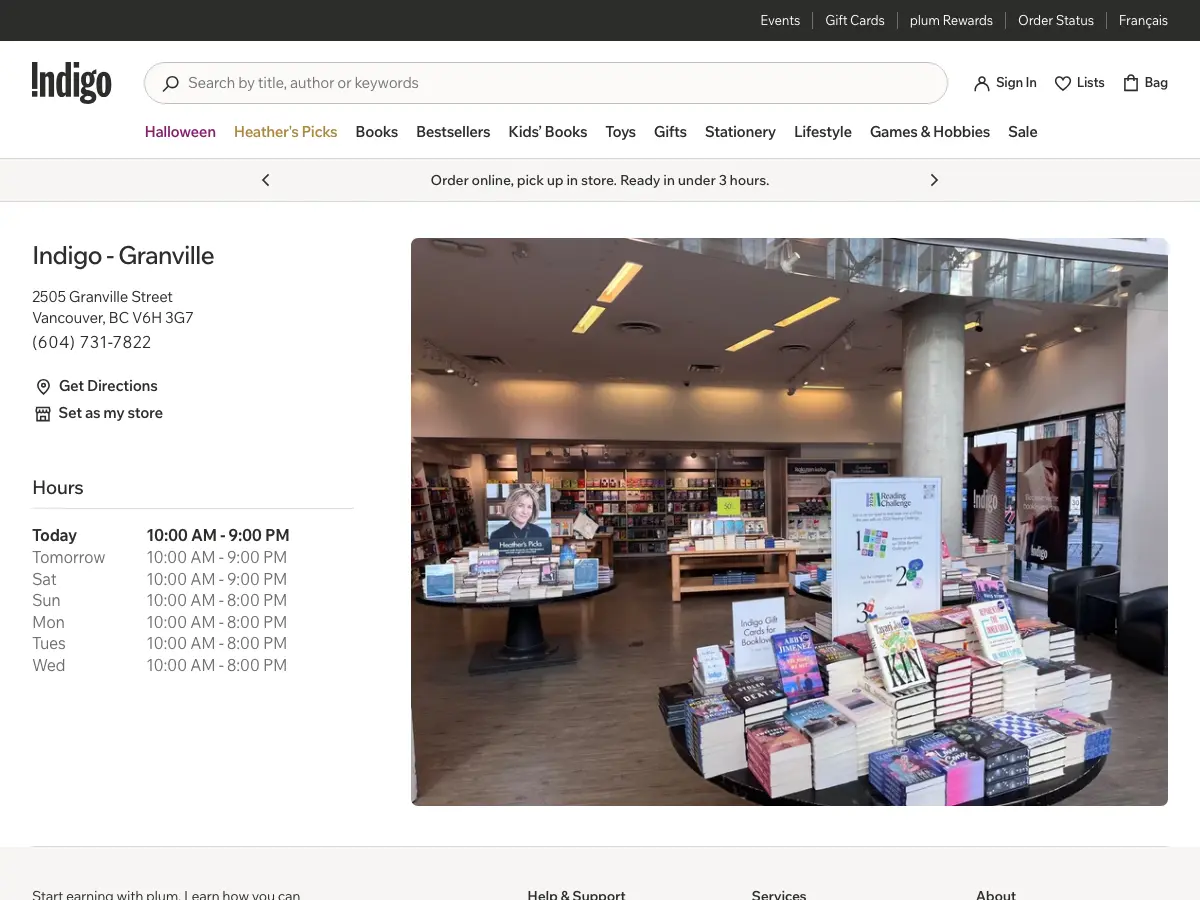Click the promo text about store pickup

coord(600,180)
